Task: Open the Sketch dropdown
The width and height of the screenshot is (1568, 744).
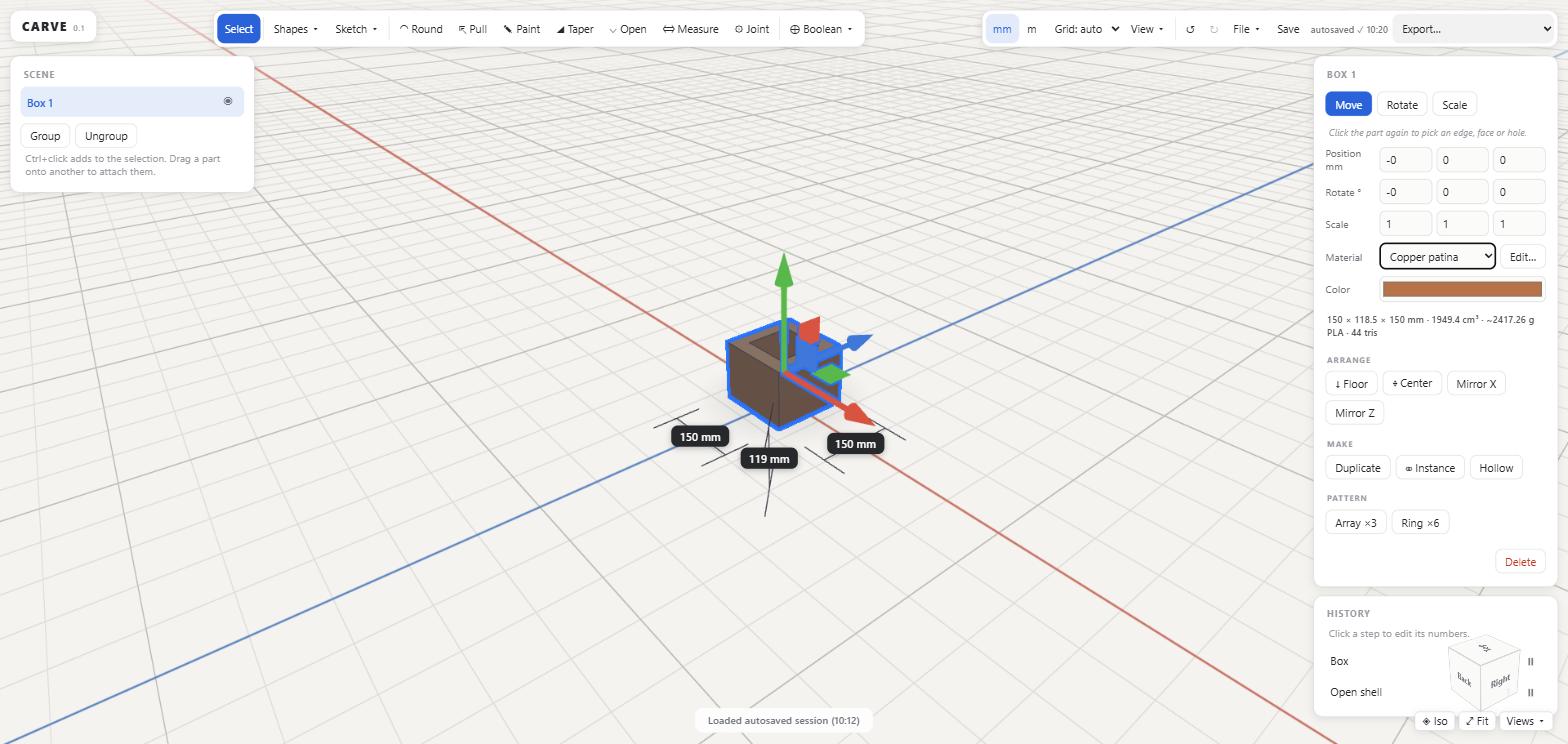Action: [x=356, y=29]
